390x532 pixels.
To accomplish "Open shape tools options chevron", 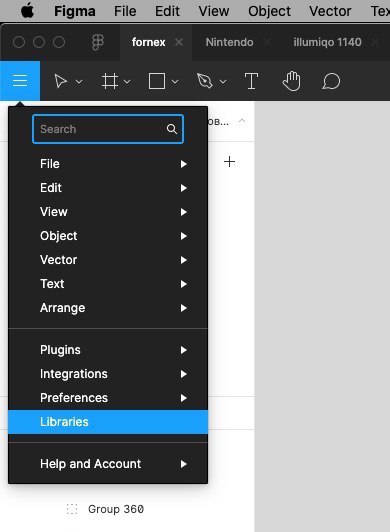I will 175,81.
